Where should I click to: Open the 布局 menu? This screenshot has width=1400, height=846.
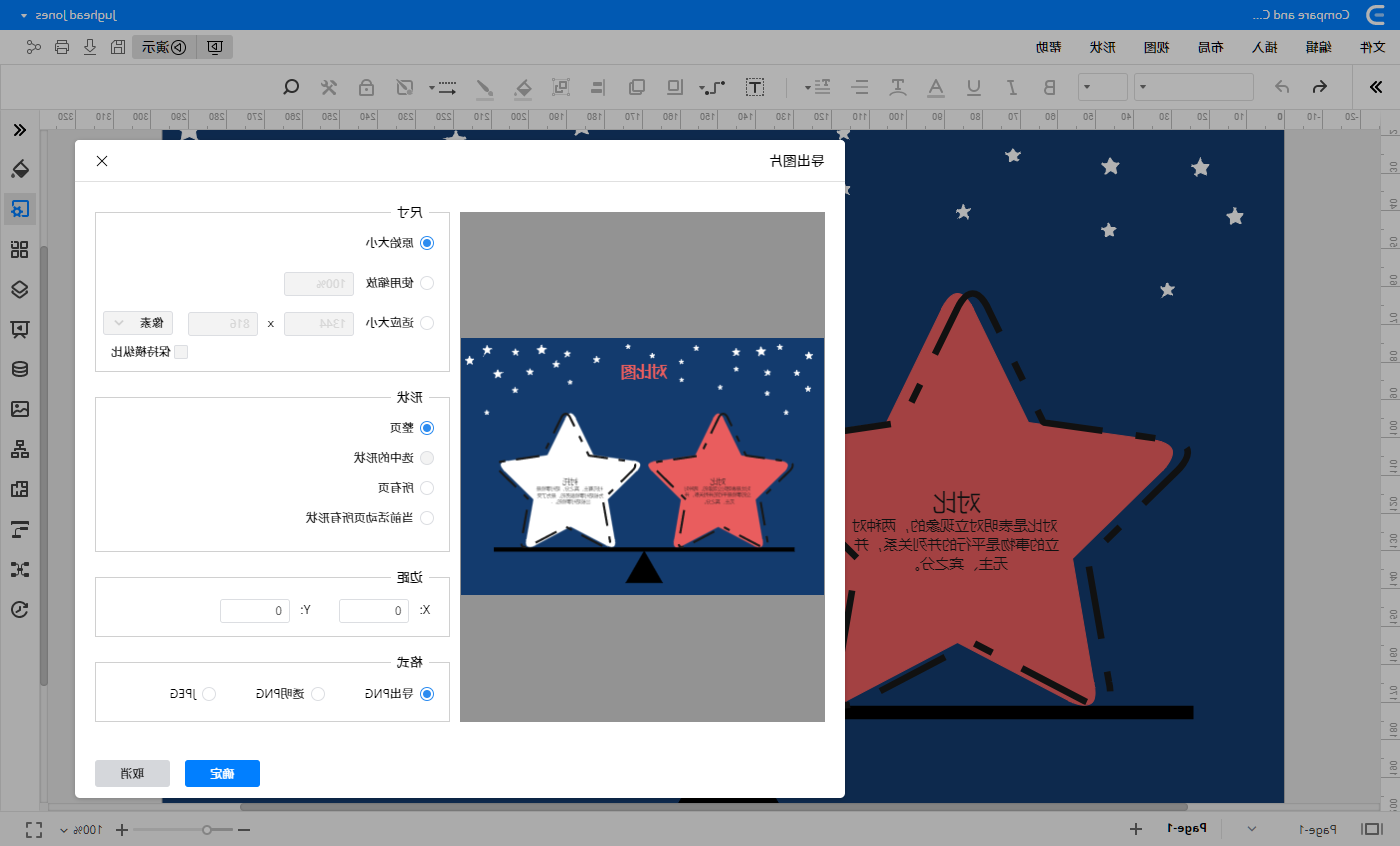click(1210, 46)
